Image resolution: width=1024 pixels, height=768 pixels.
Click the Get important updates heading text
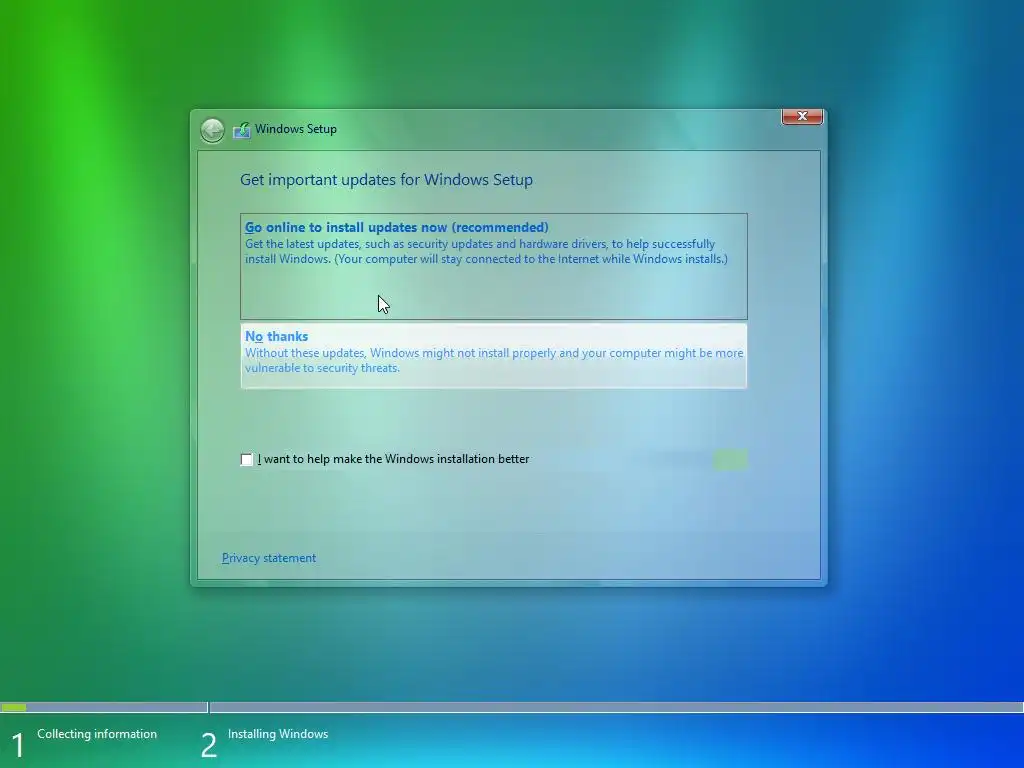pos(387,180)
